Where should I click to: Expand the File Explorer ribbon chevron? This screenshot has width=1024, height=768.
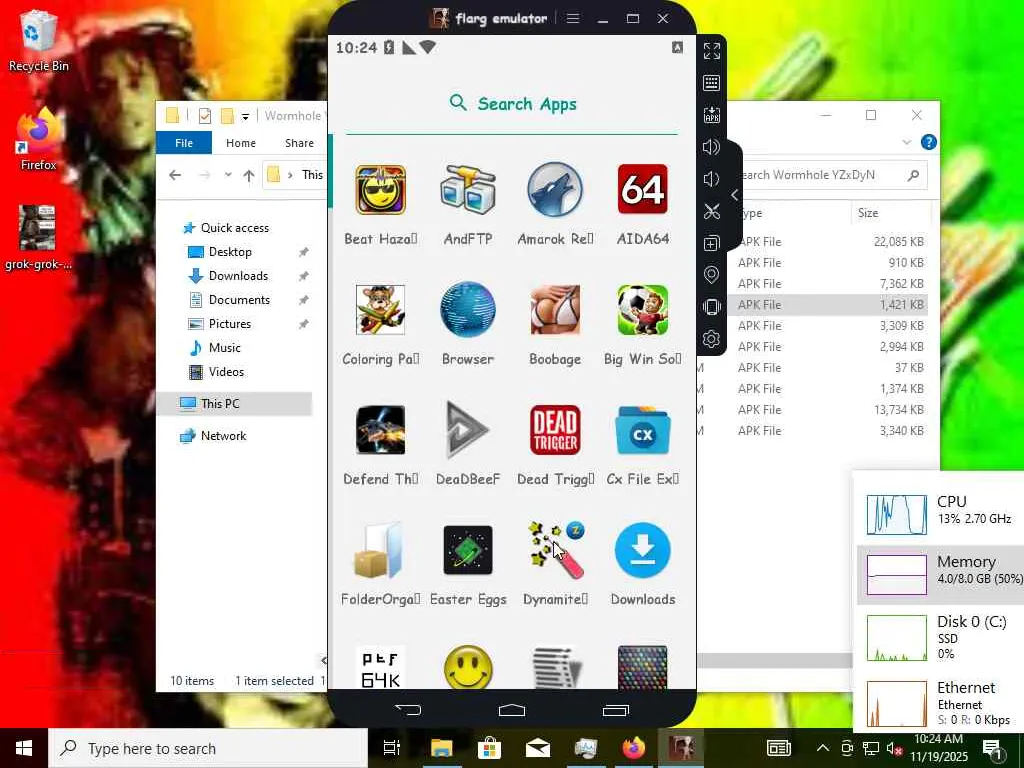[x=906, y=142]
